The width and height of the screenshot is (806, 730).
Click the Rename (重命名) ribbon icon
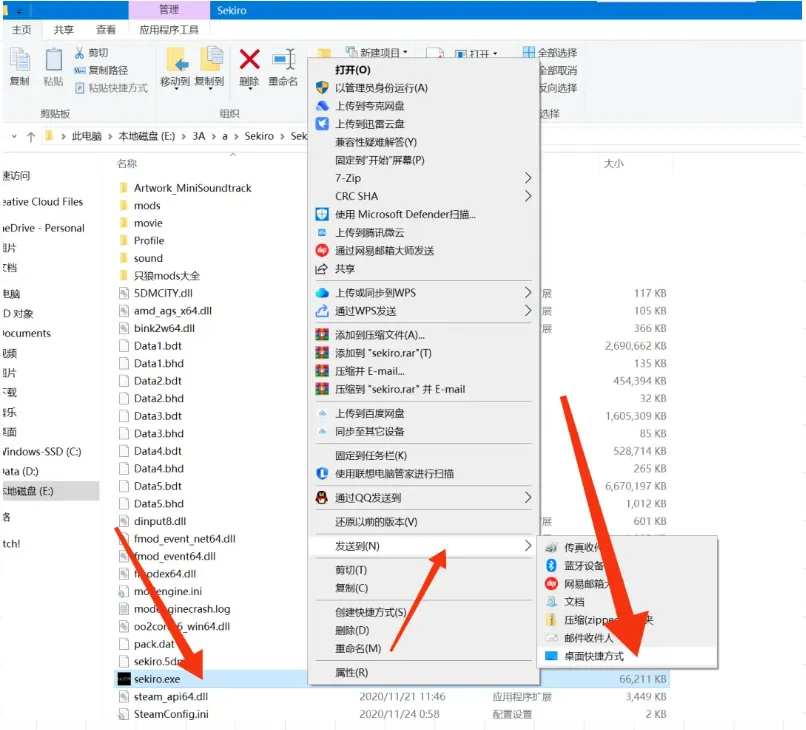click(x=283, y=66)
